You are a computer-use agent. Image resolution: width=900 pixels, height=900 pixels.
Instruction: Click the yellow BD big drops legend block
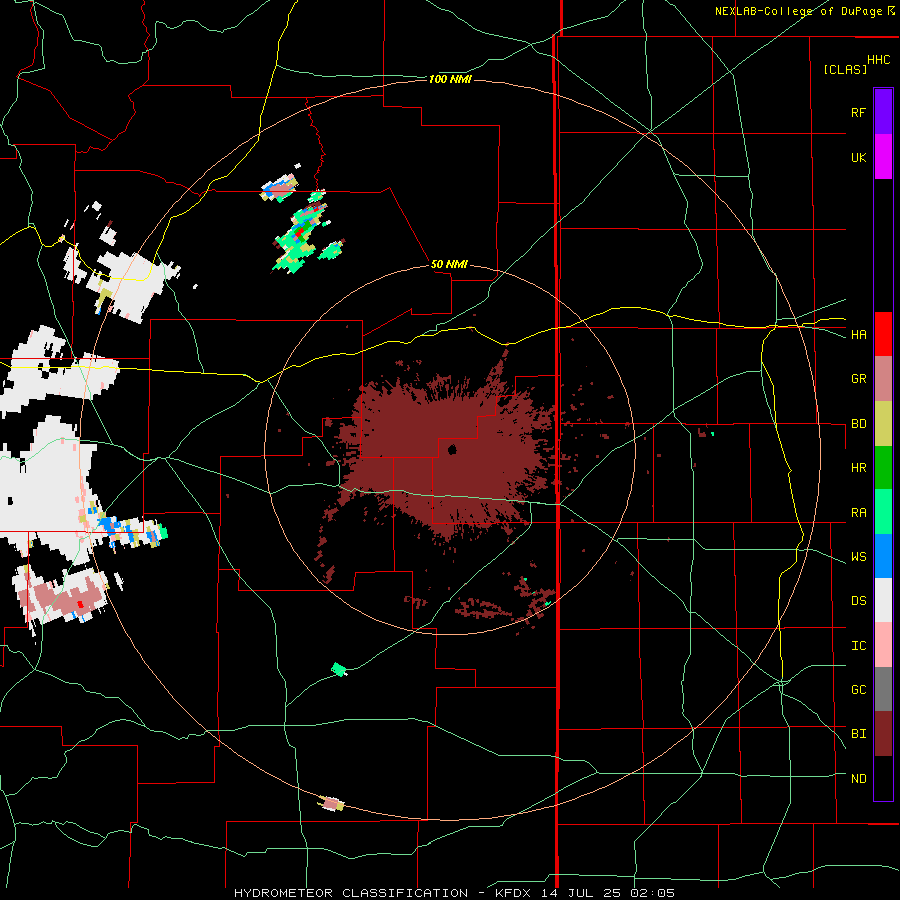tap(883, 424)
